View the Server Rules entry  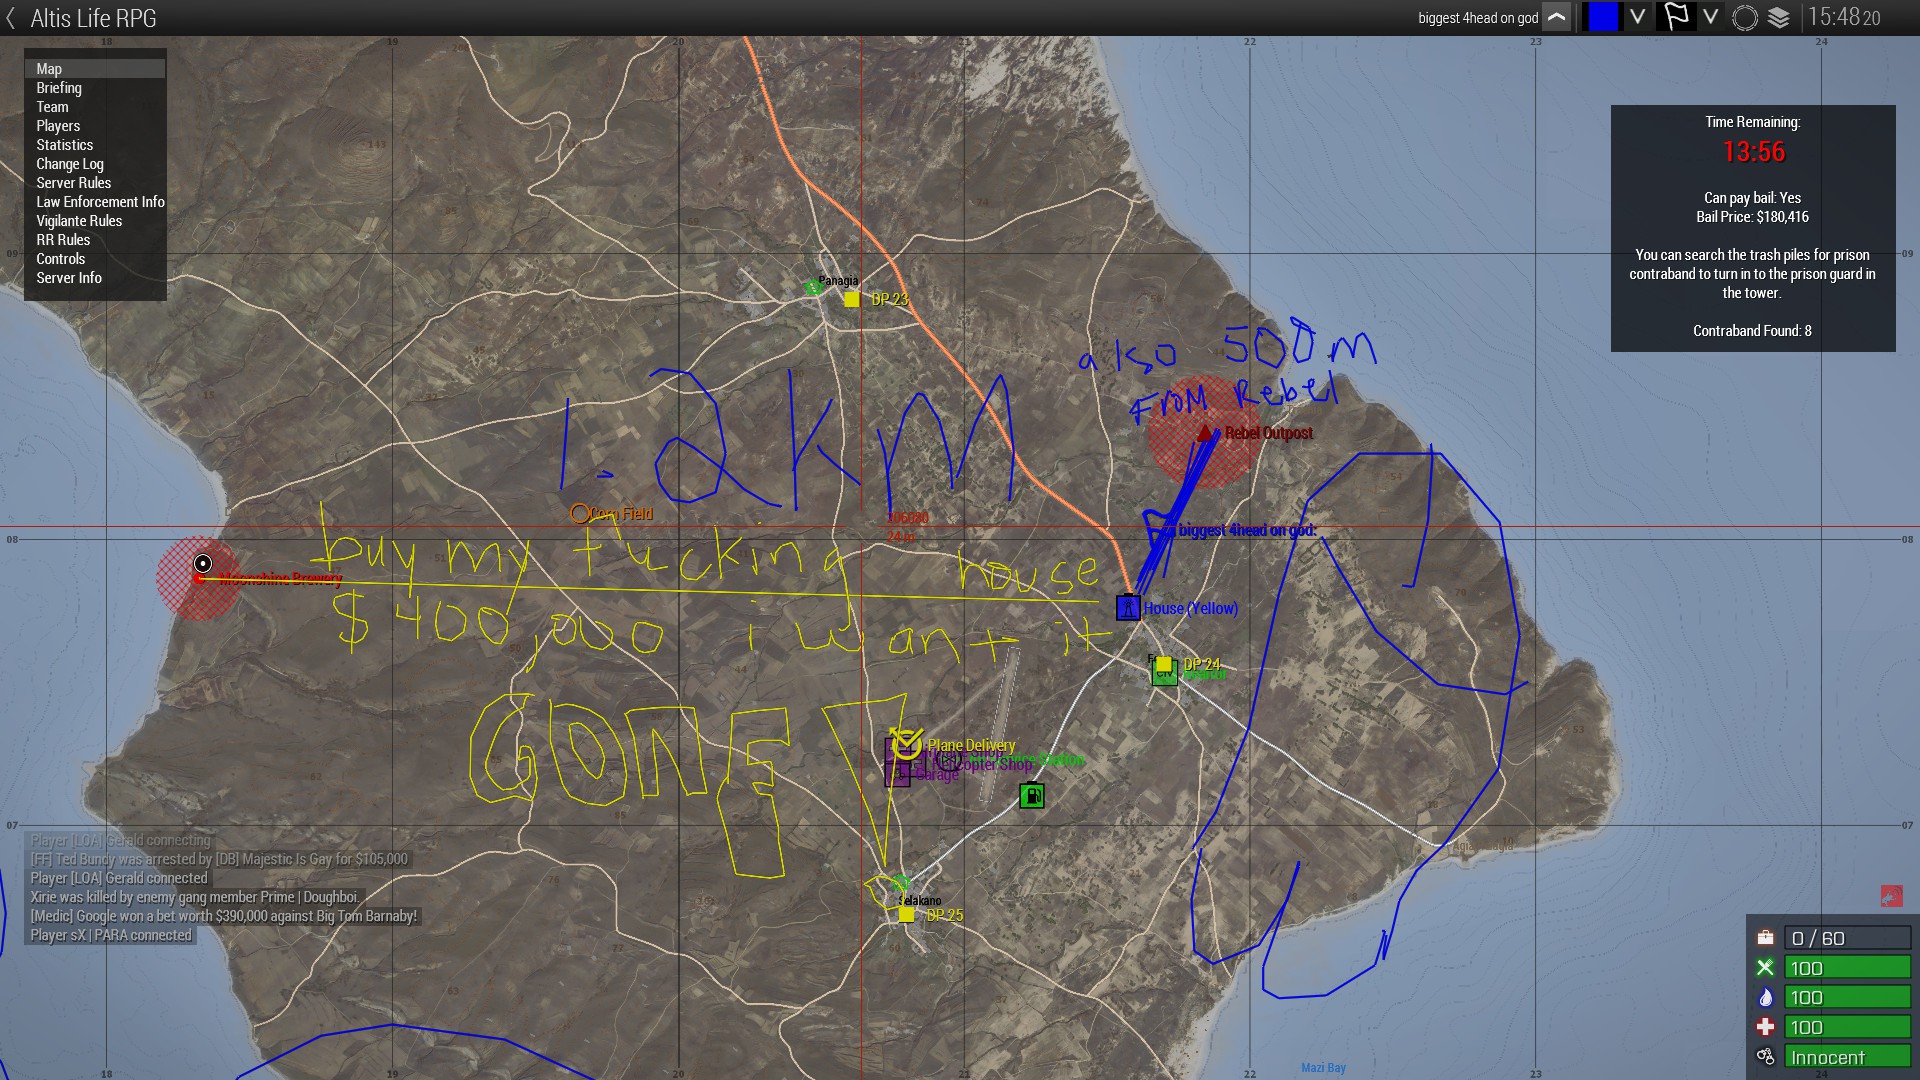[x=74, y=183]
